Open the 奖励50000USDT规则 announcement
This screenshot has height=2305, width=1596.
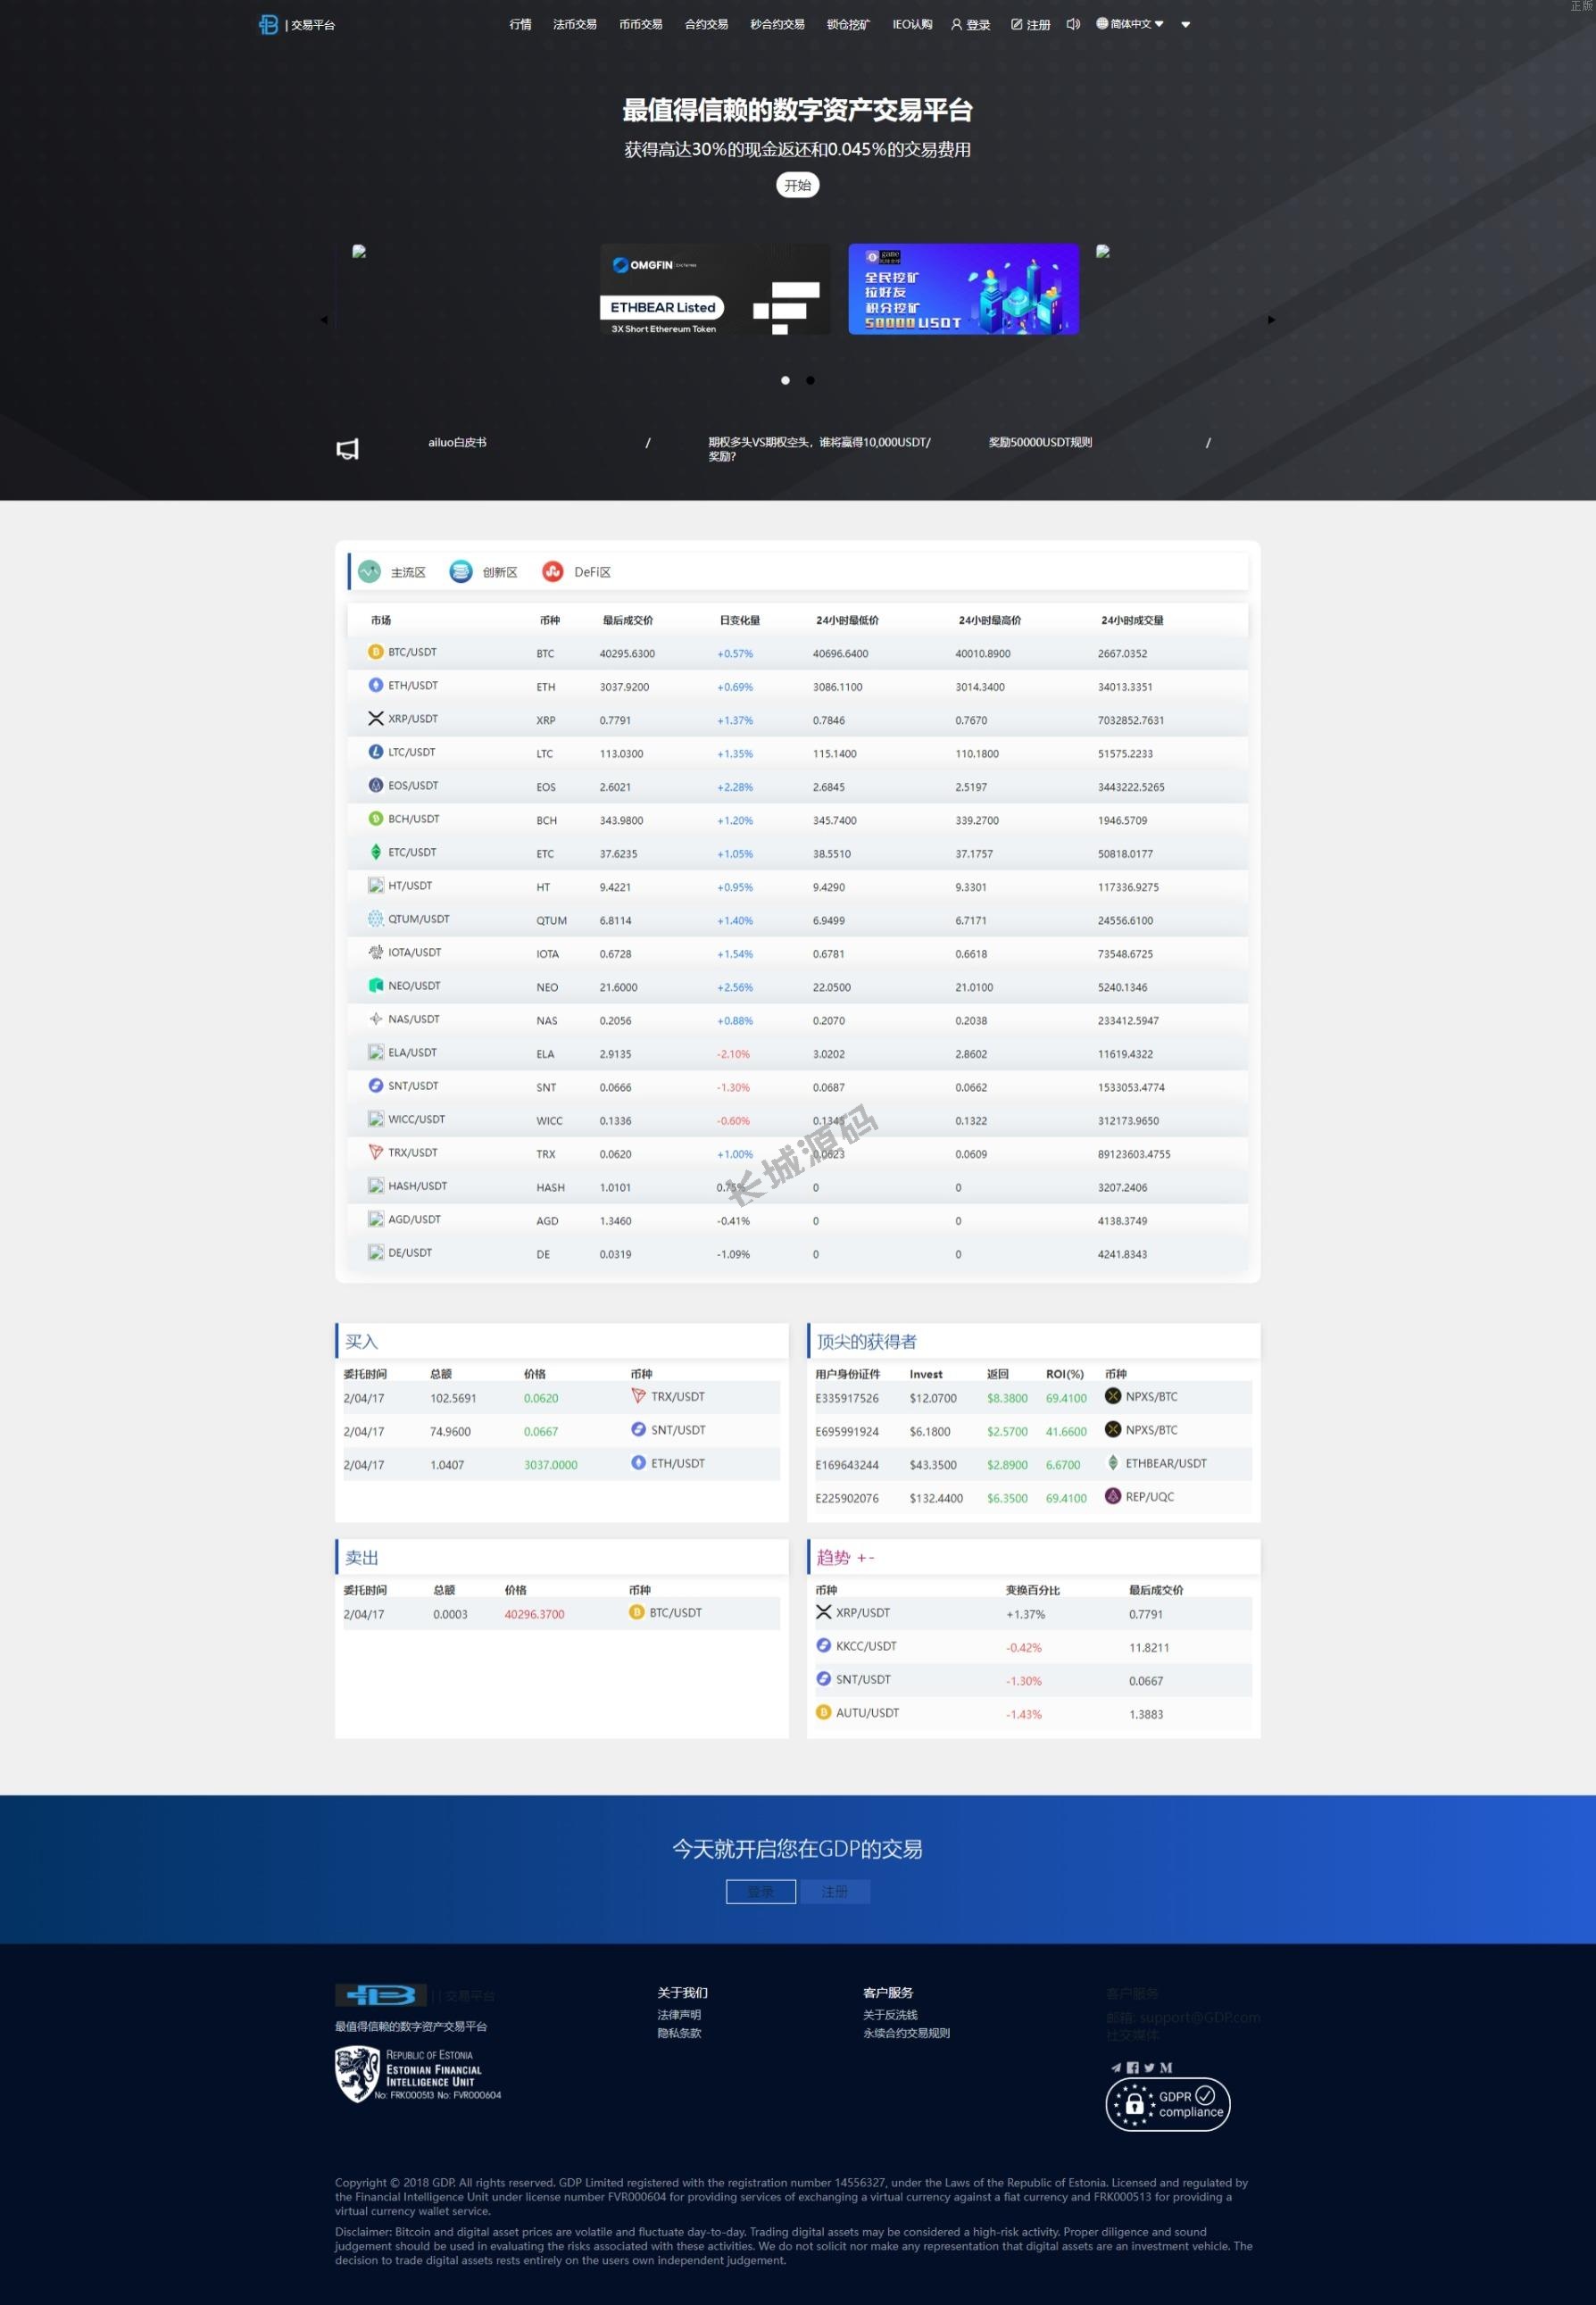click(x=1040, y=442)
